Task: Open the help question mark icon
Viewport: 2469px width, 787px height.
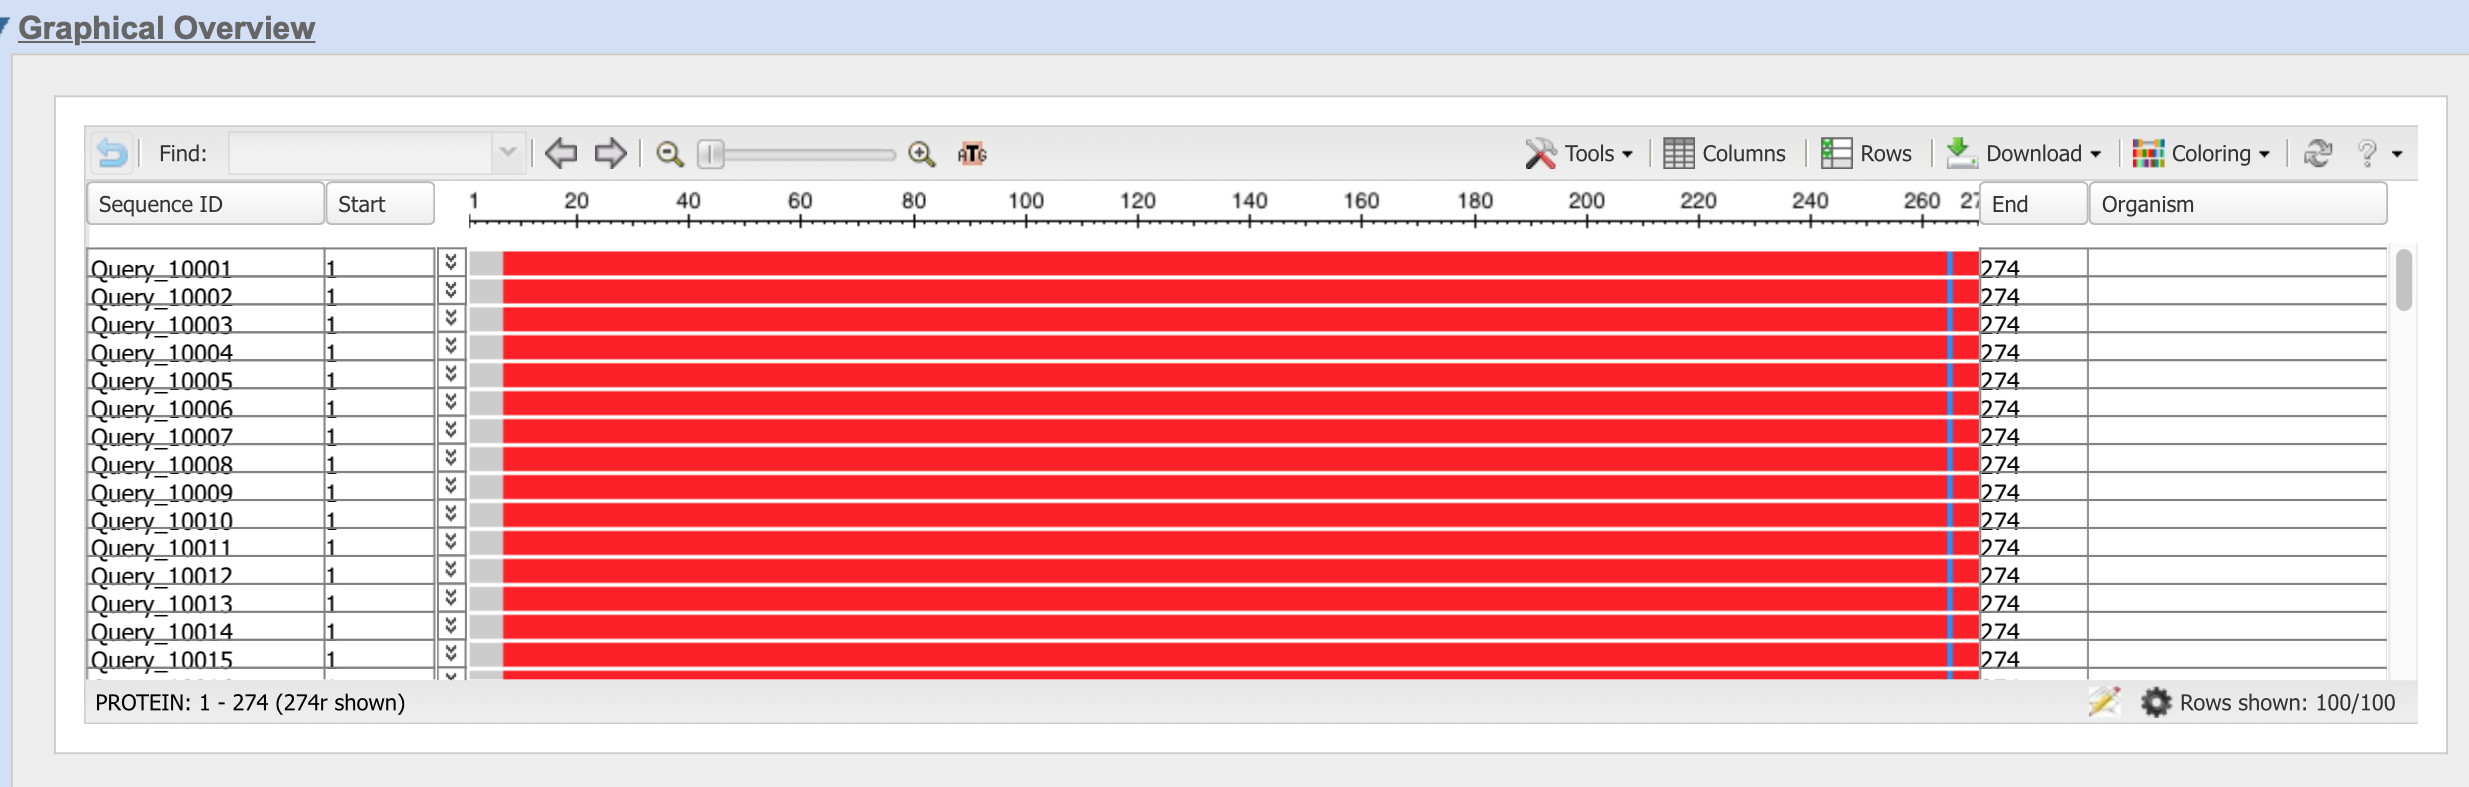Action: pyautogui.click(x=2367, y=153)
